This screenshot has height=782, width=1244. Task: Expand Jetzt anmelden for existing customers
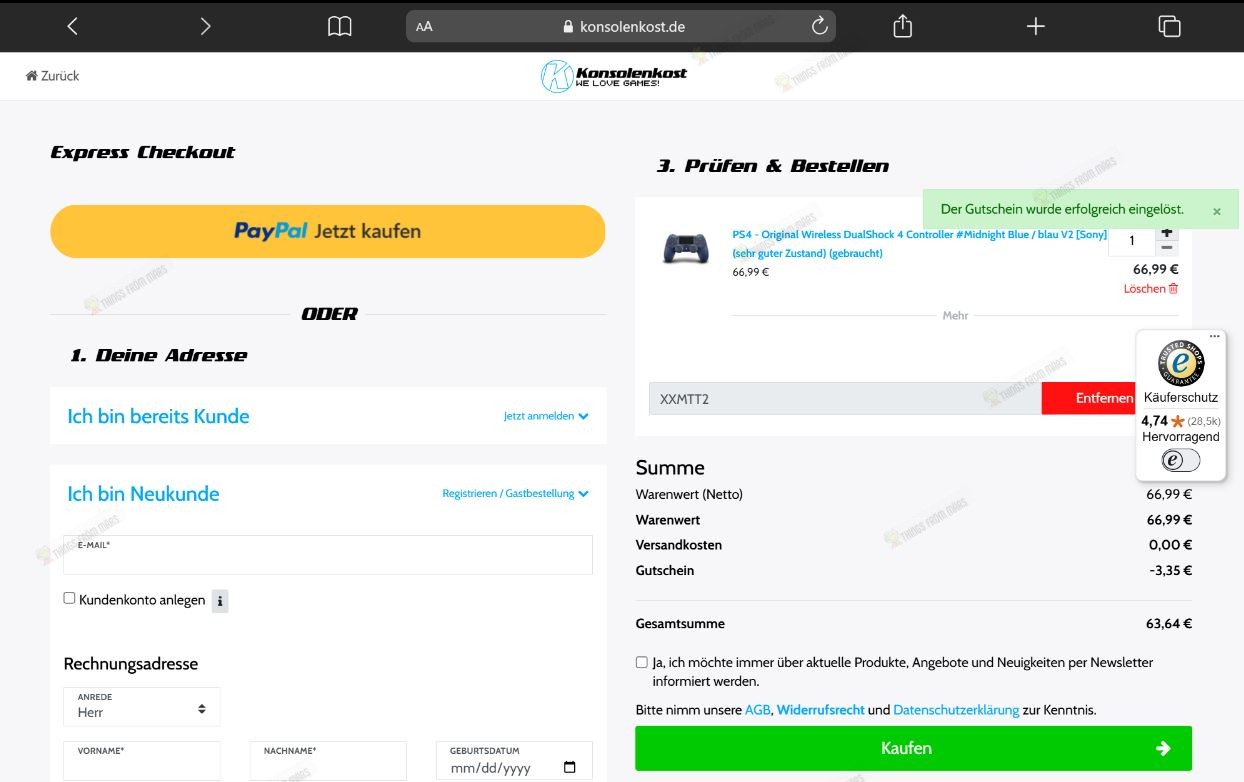coord(546,416)
